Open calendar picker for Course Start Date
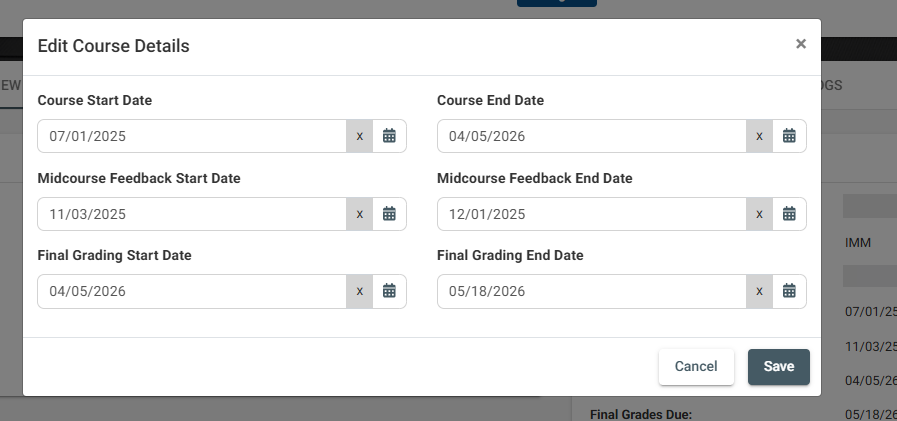 [x=390, y=136]
